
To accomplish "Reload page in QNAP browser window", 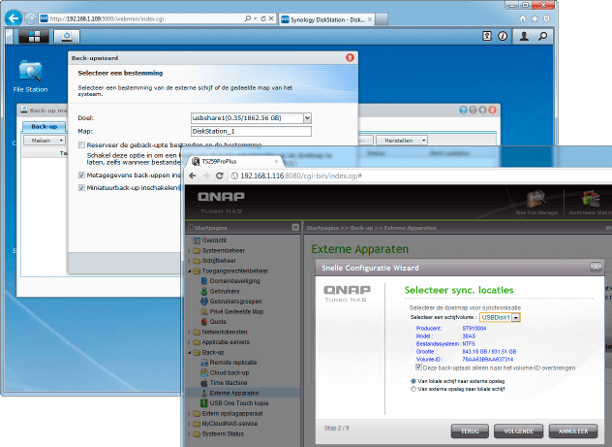I will [x=219, y=176].
